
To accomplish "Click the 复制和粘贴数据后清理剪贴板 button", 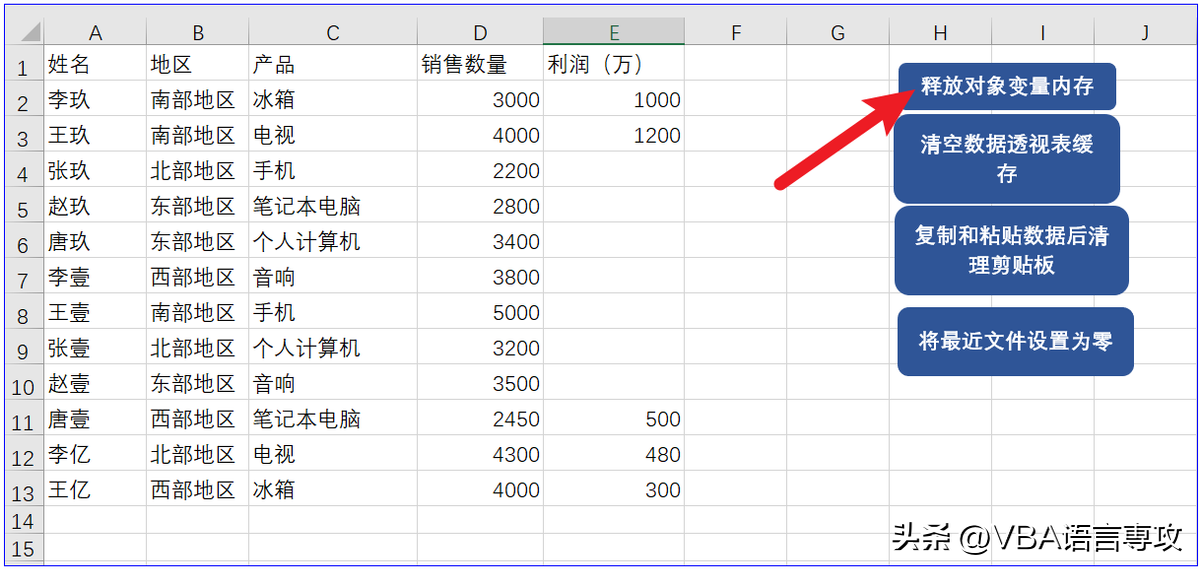I will 1011,251.
